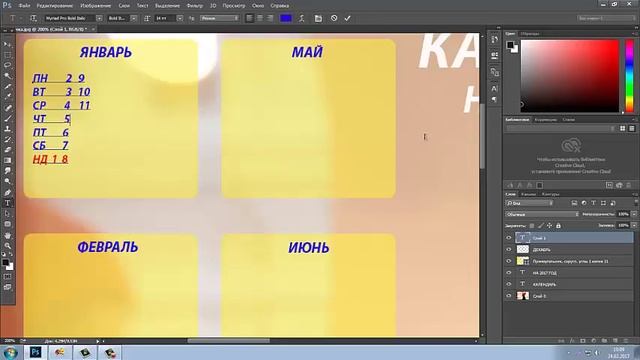Hide the rounded rectangle shape layer
Screen dimensions: 640x360
(509, 261)
